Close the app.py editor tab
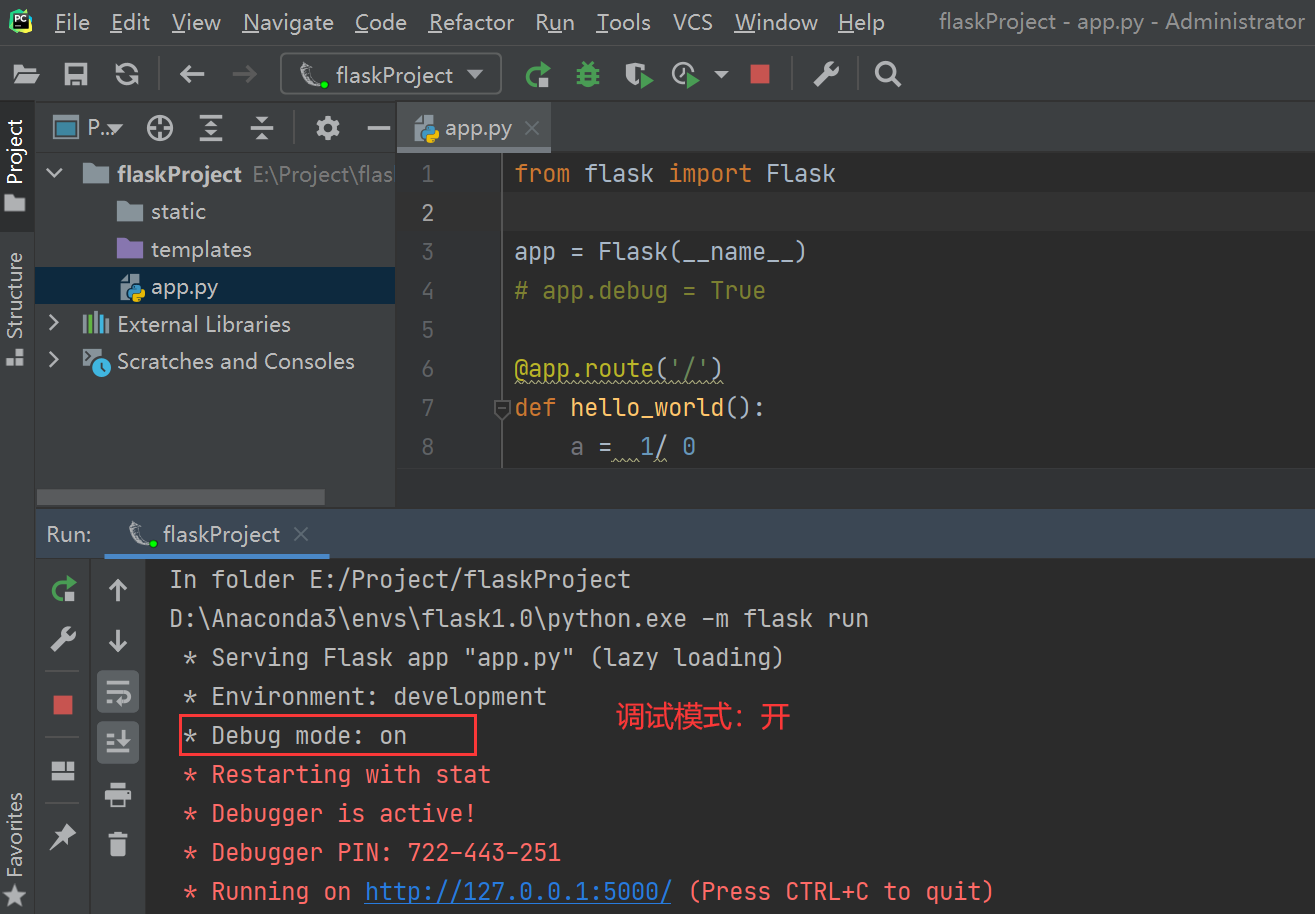The height and width of the screenshot is (914, 1315). (532, 128)
